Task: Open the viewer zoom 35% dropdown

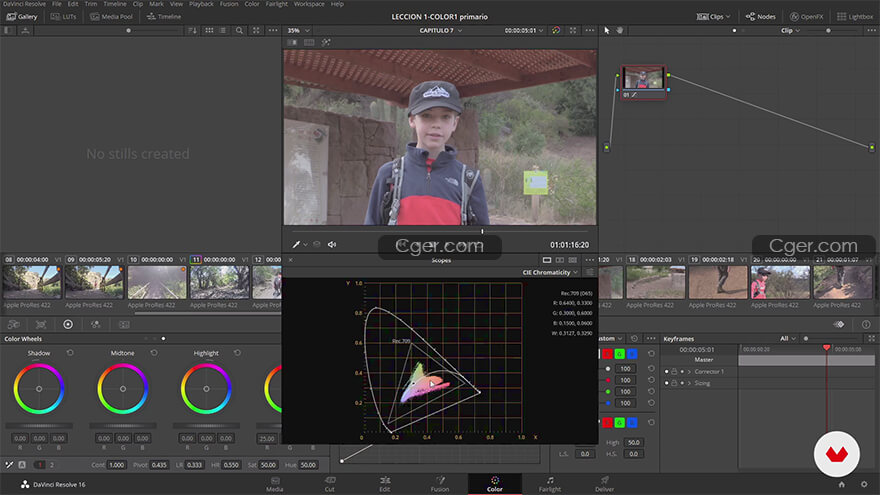Action: point(298,30)
